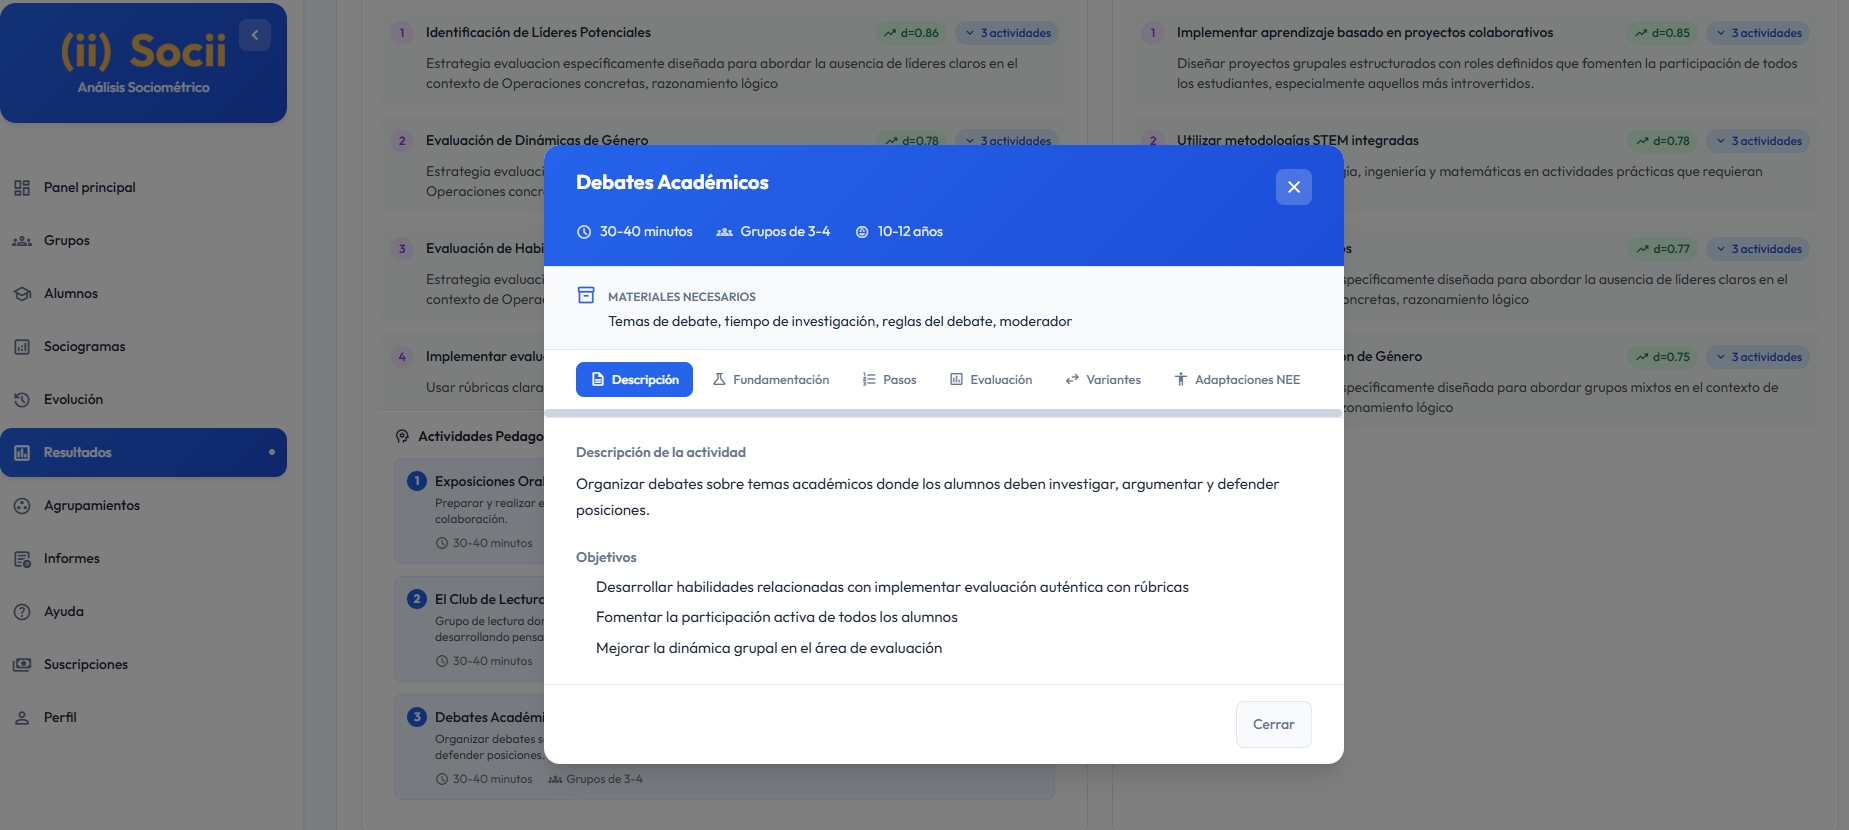1849x830 pixels.
Task: Collapse the sidebar with the chevron button
Action: (255, 35)
